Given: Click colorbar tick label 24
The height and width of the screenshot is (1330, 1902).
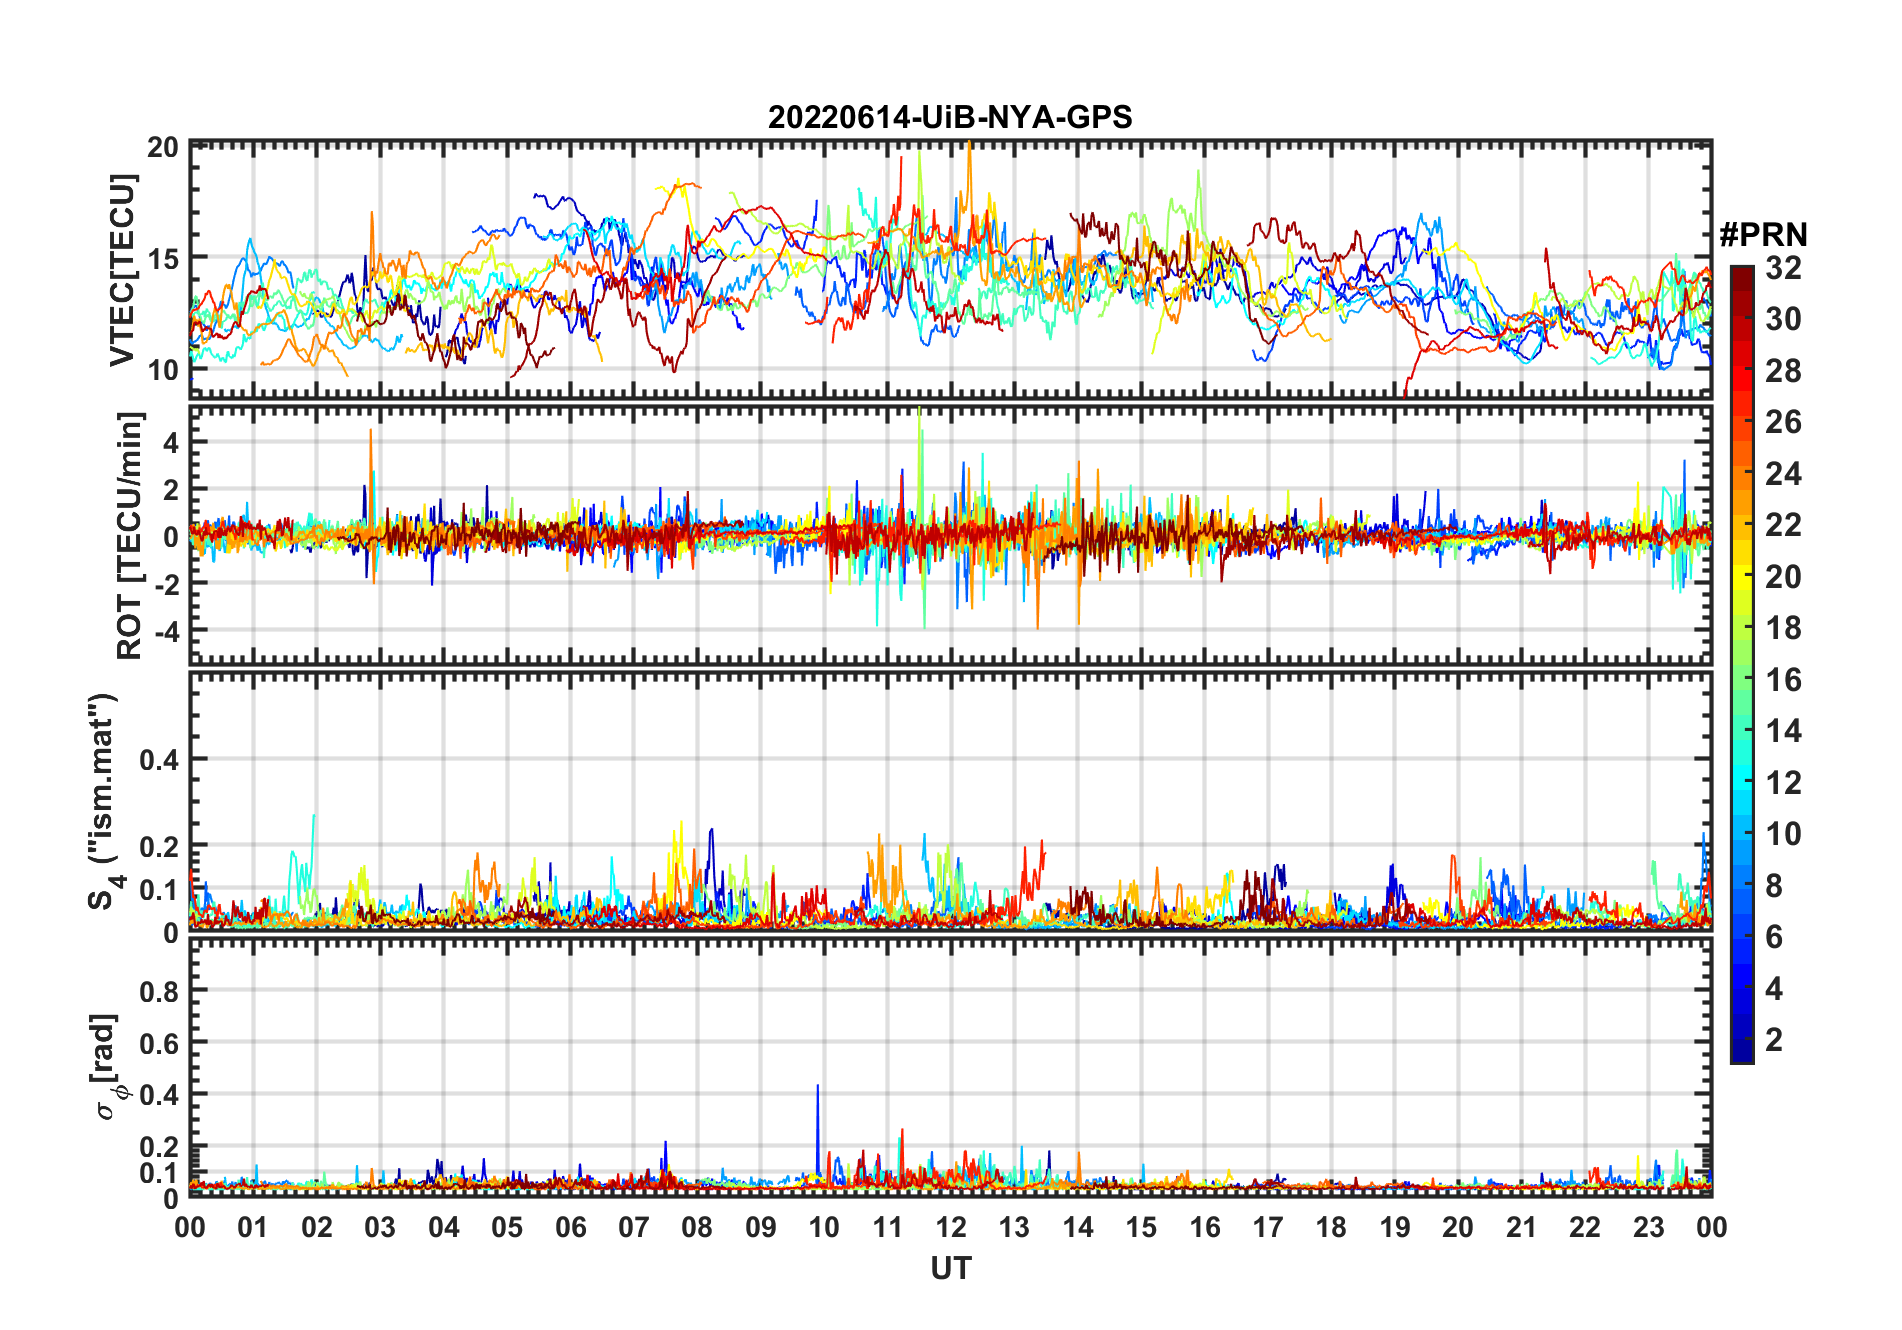Looking at the screenshot, I should click(1783, 473).
